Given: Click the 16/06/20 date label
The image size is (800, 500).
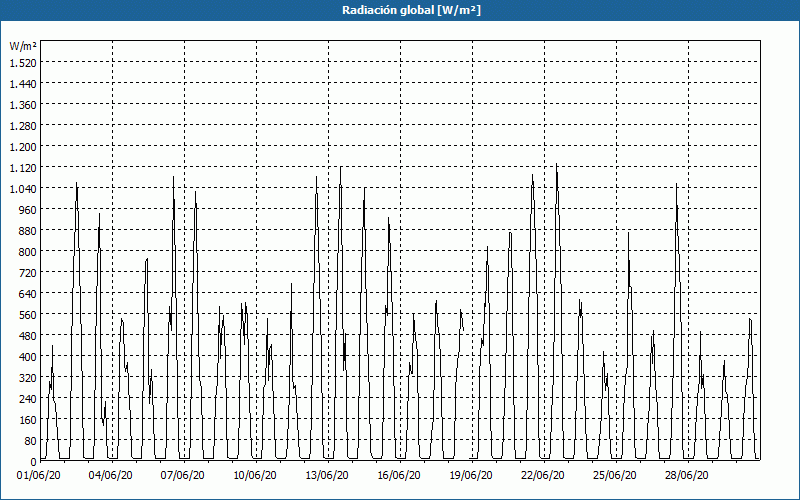Looking at the screenshot, I should pyautogui.click(x=399, y=475).
